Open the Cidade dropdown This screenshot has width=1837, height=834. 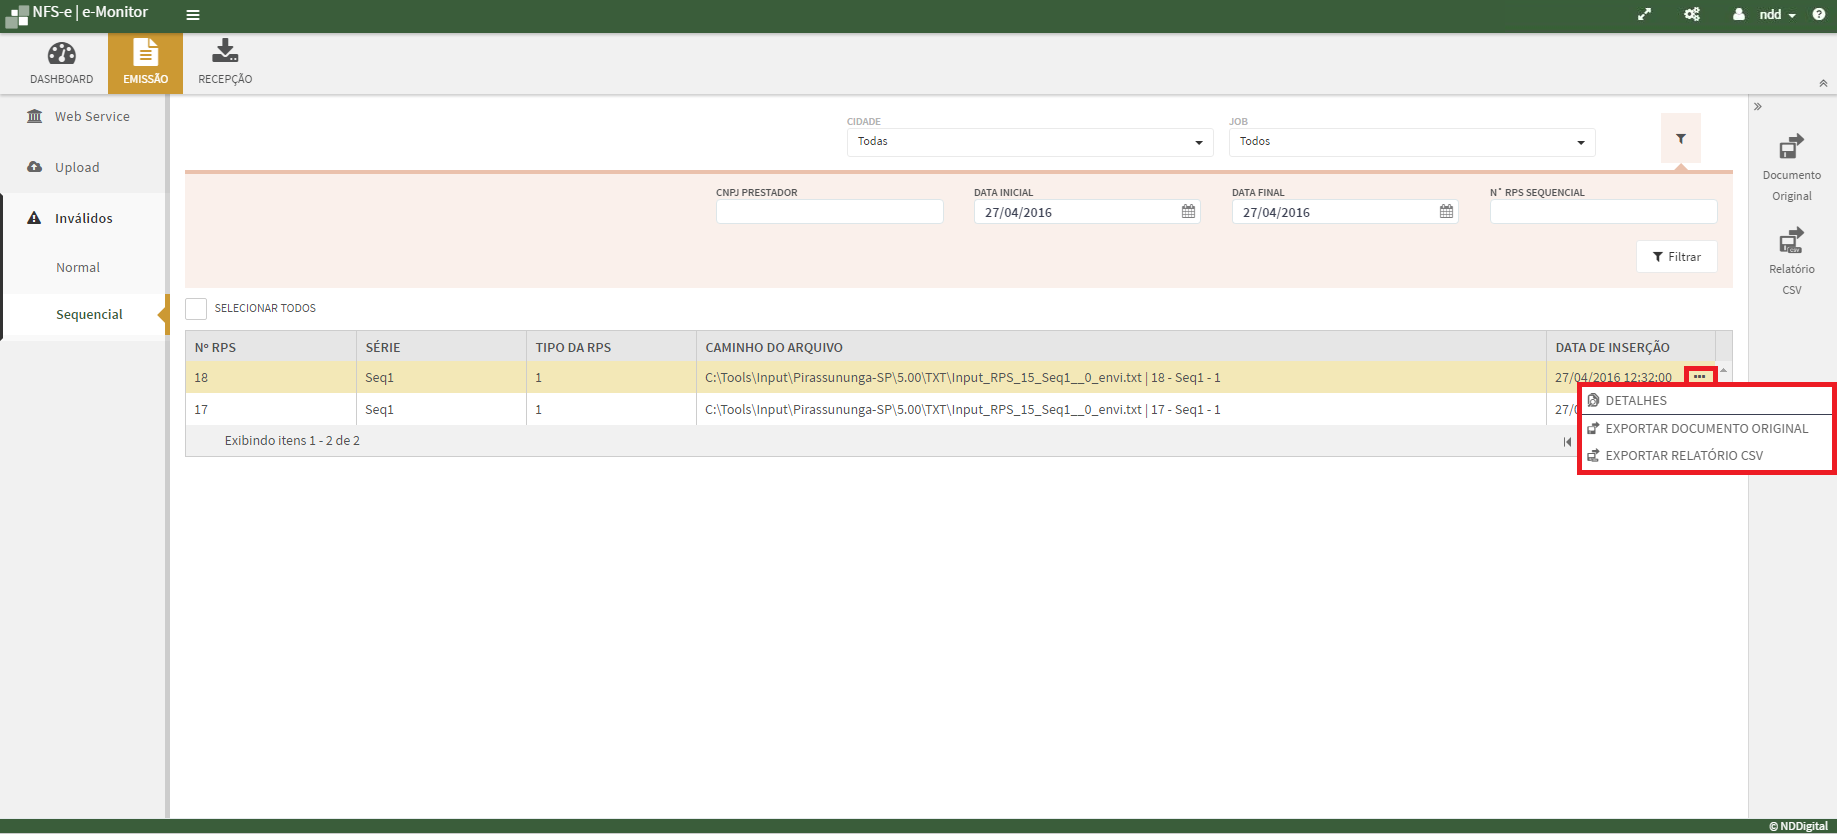tap(1030, 142)
